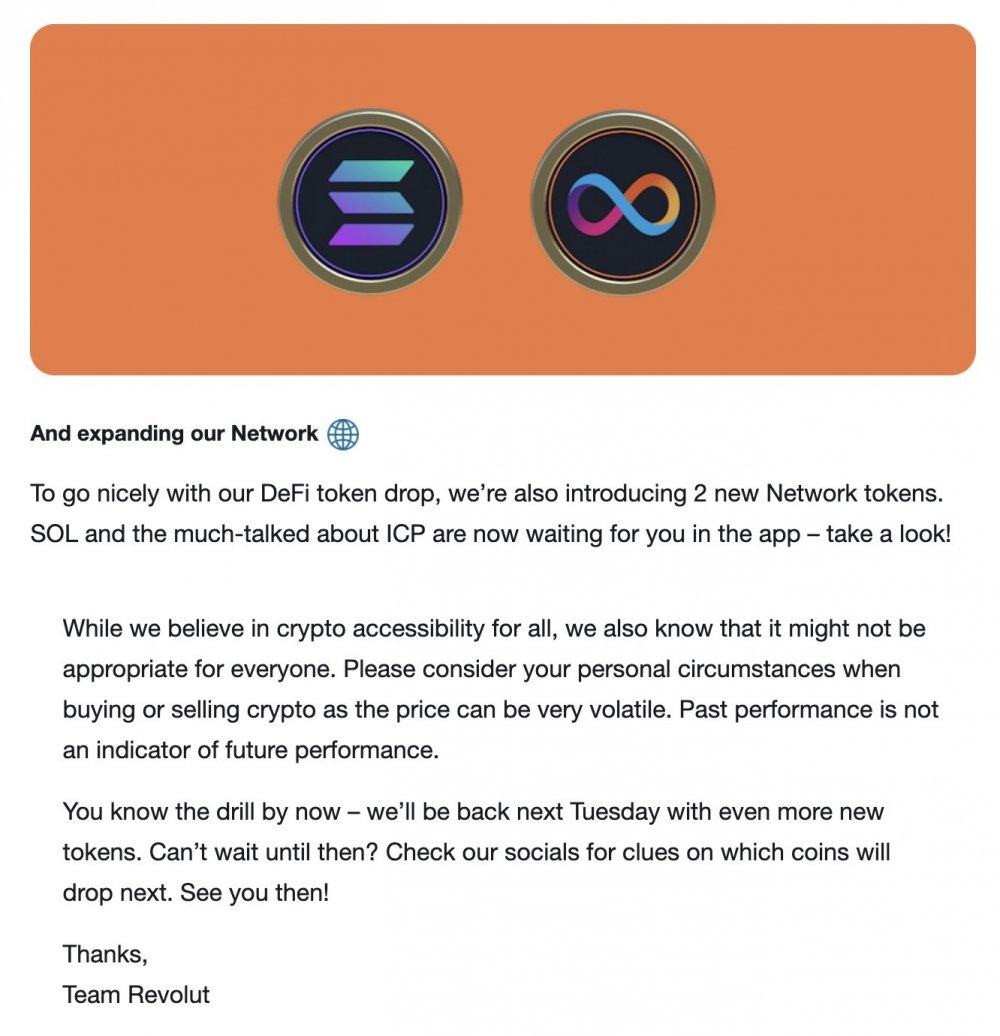Click the purple bottom bar of Solana logo
Screen dimensions: 1000x1036
click(371, 235)
